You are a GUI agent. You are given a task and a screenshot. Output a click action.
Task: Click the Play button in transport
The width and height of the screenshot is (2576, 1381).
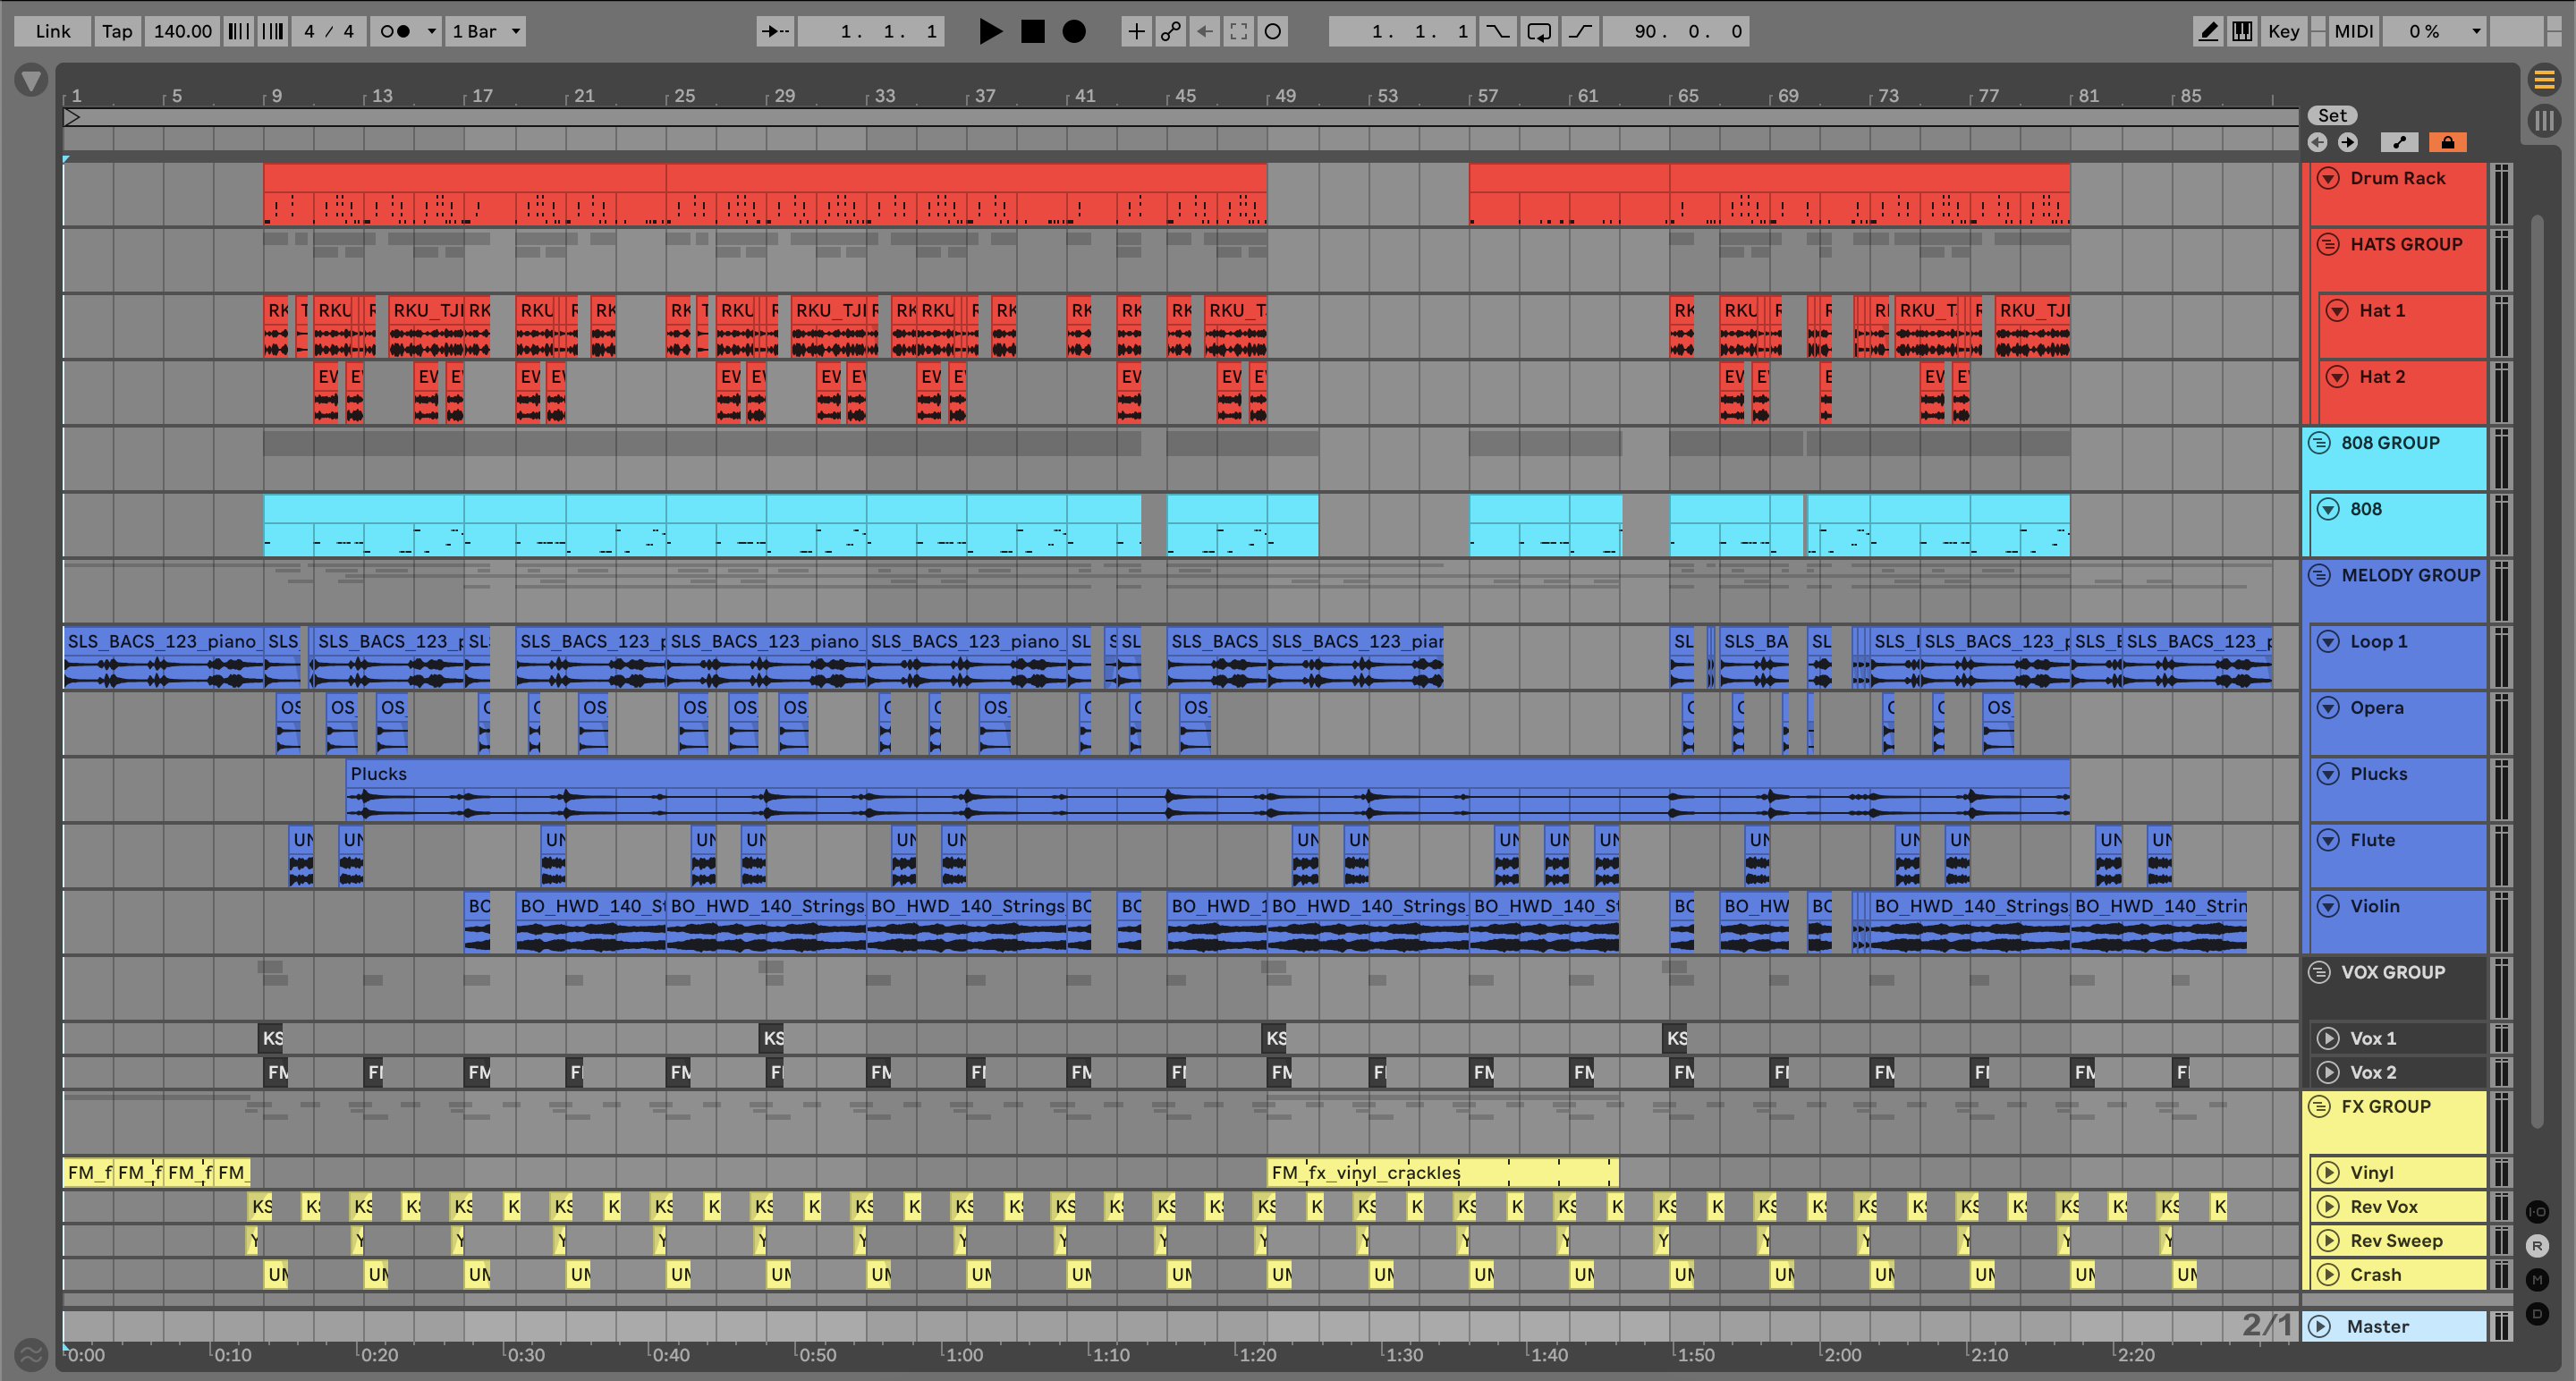pyautogui.click(x=990, y=31)
